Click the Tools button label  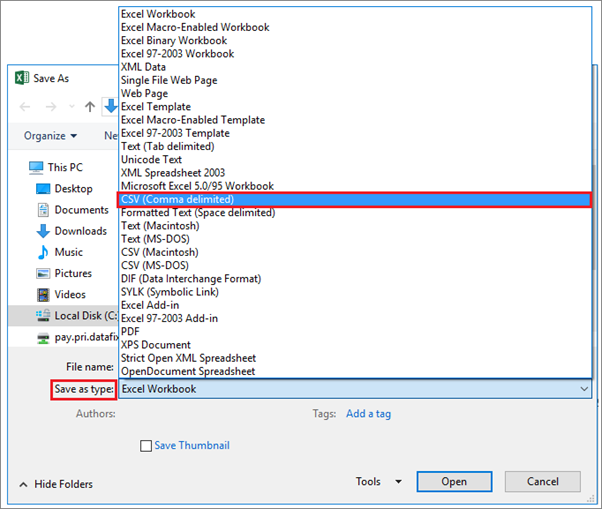[368, 482]
